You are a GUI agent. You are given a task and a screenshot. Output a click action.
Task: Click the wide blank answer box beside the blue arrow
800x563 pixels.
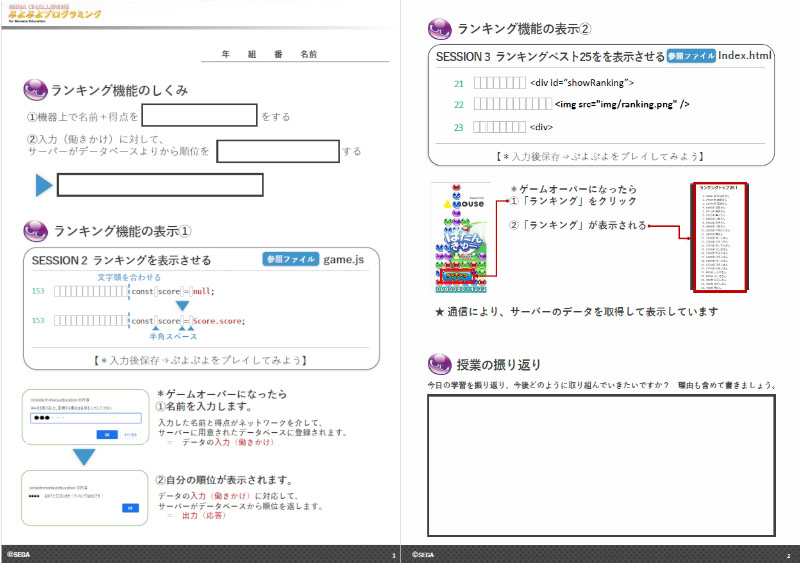pos(160,185)
